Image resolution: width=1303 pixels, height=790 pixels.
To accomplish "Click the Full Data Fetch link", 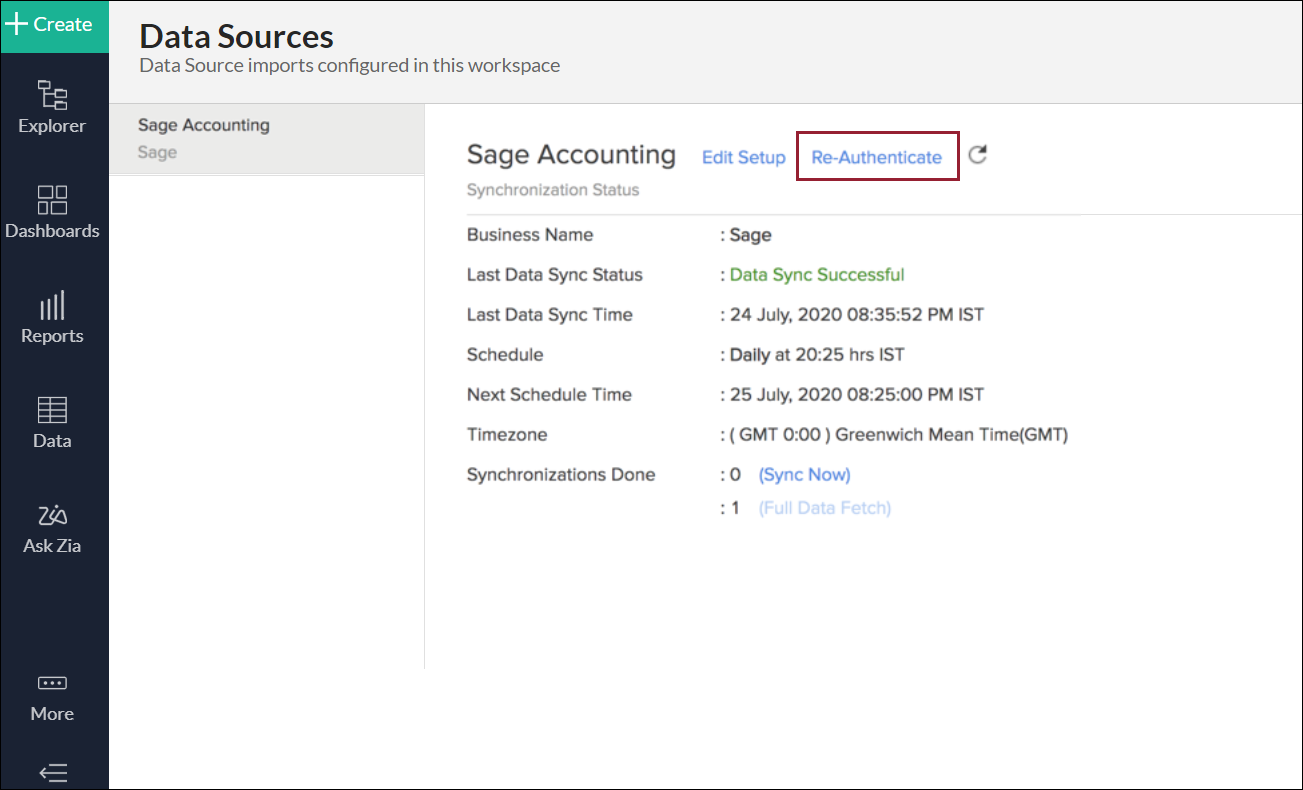I will point(824,508).
